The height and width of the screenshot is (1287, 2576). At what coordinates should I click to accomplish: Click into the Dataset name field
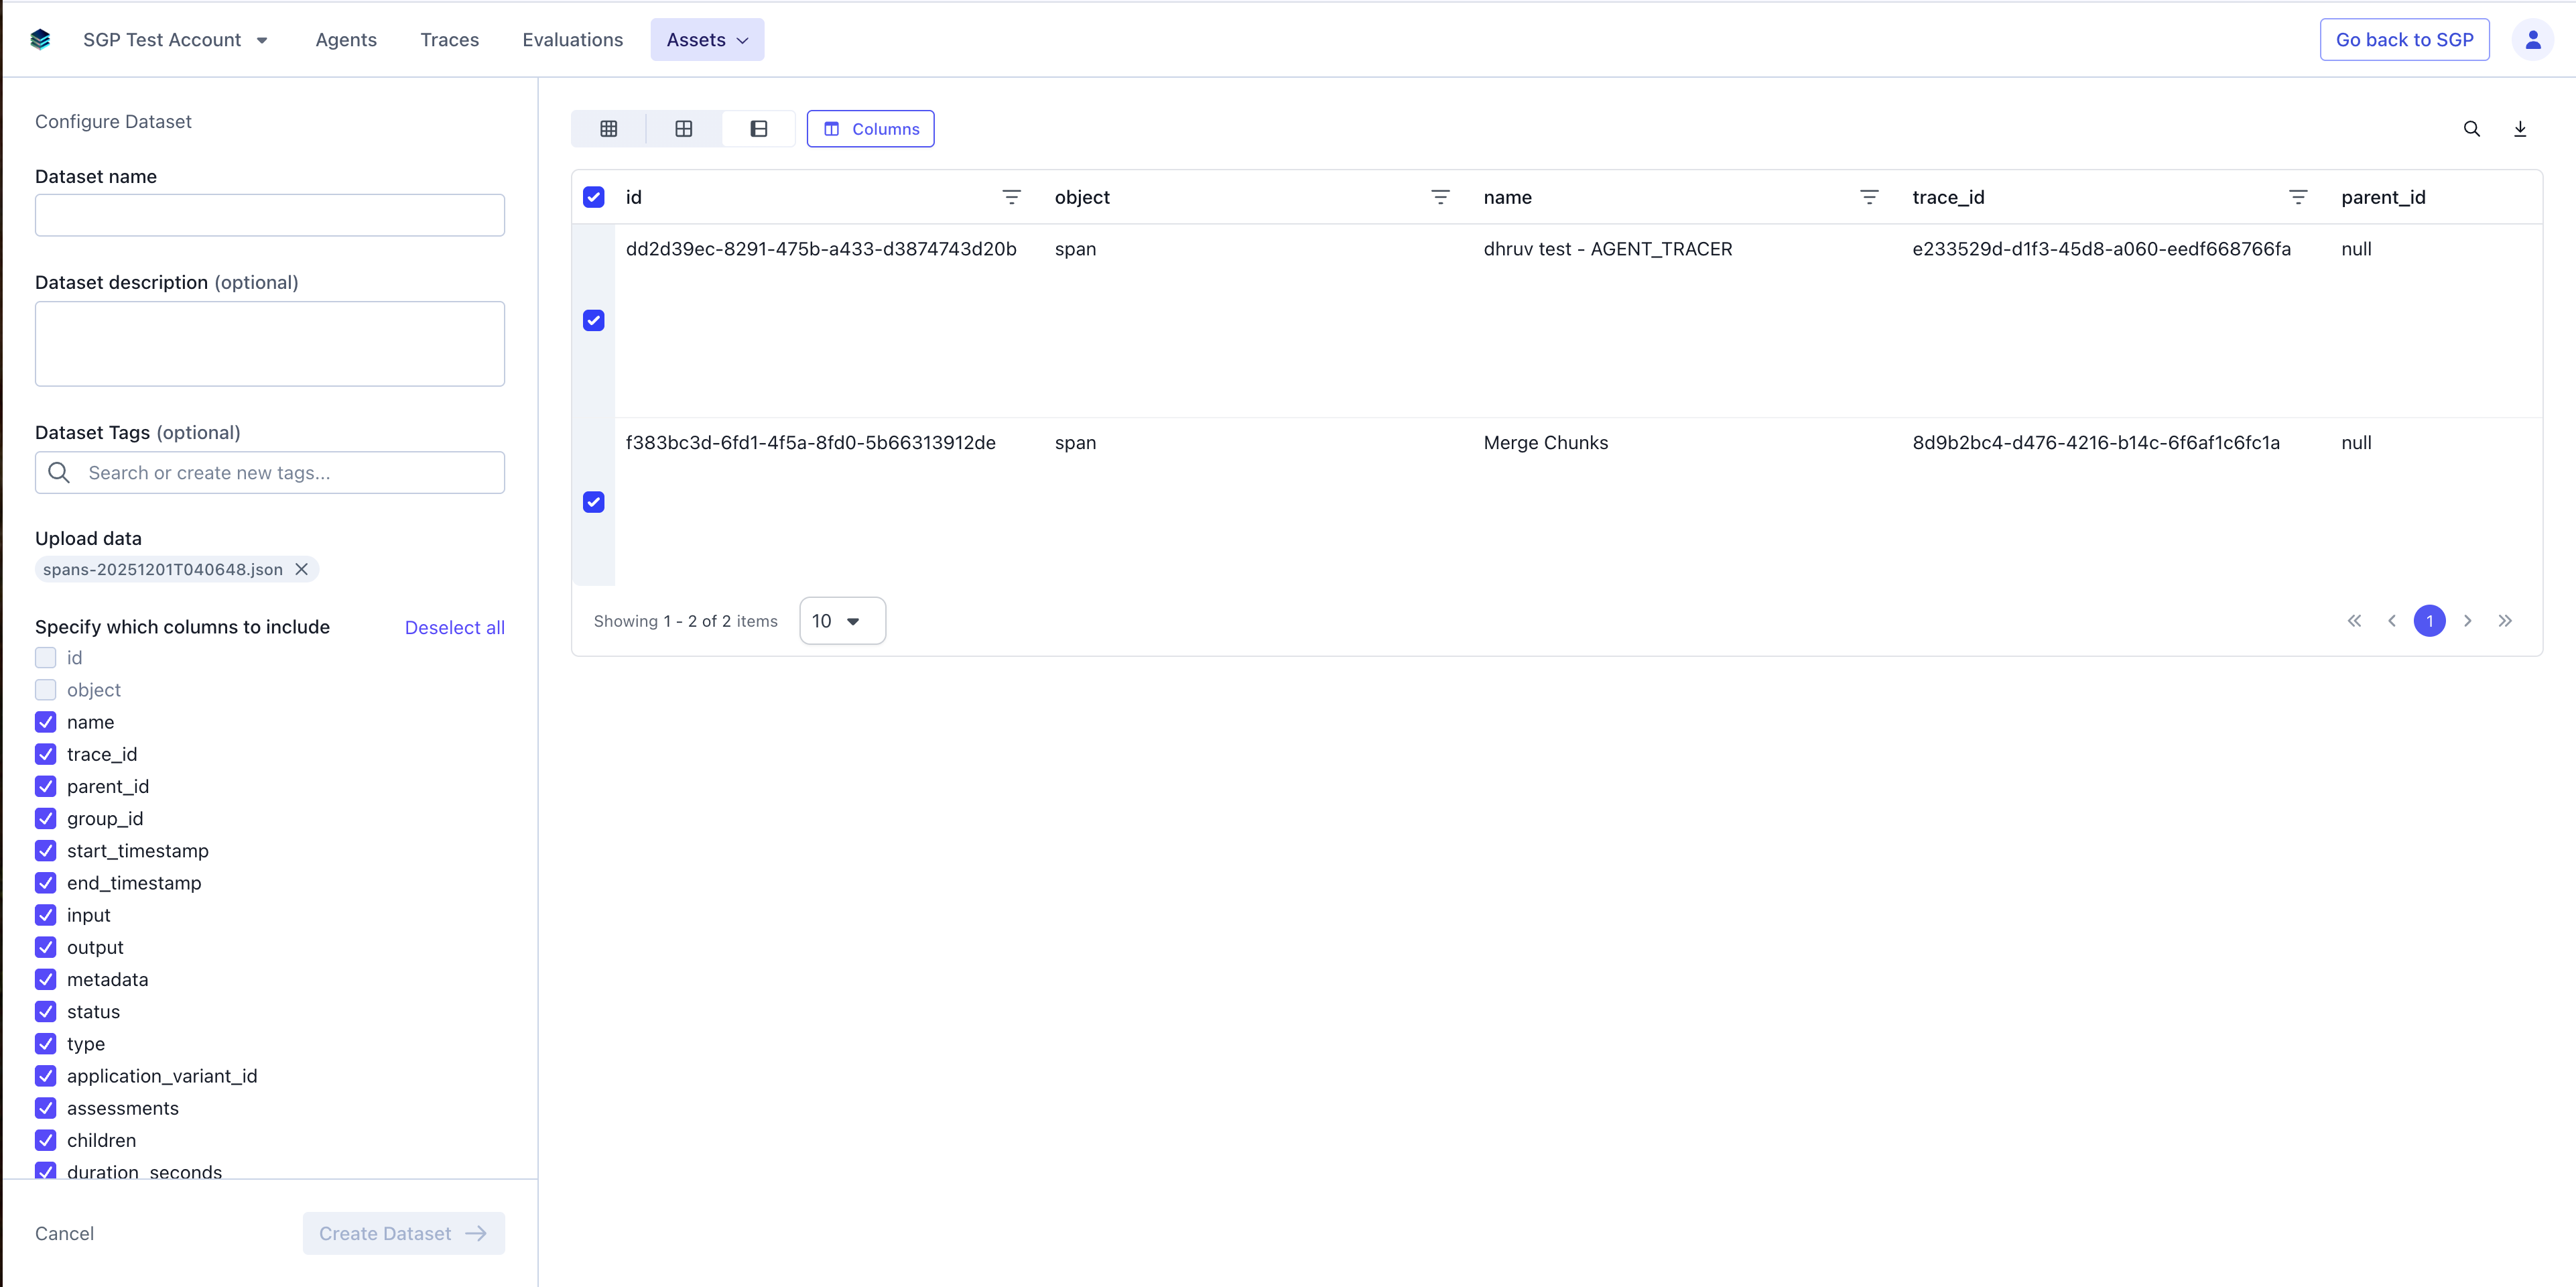pyautogui.click(x=270, y=215)
